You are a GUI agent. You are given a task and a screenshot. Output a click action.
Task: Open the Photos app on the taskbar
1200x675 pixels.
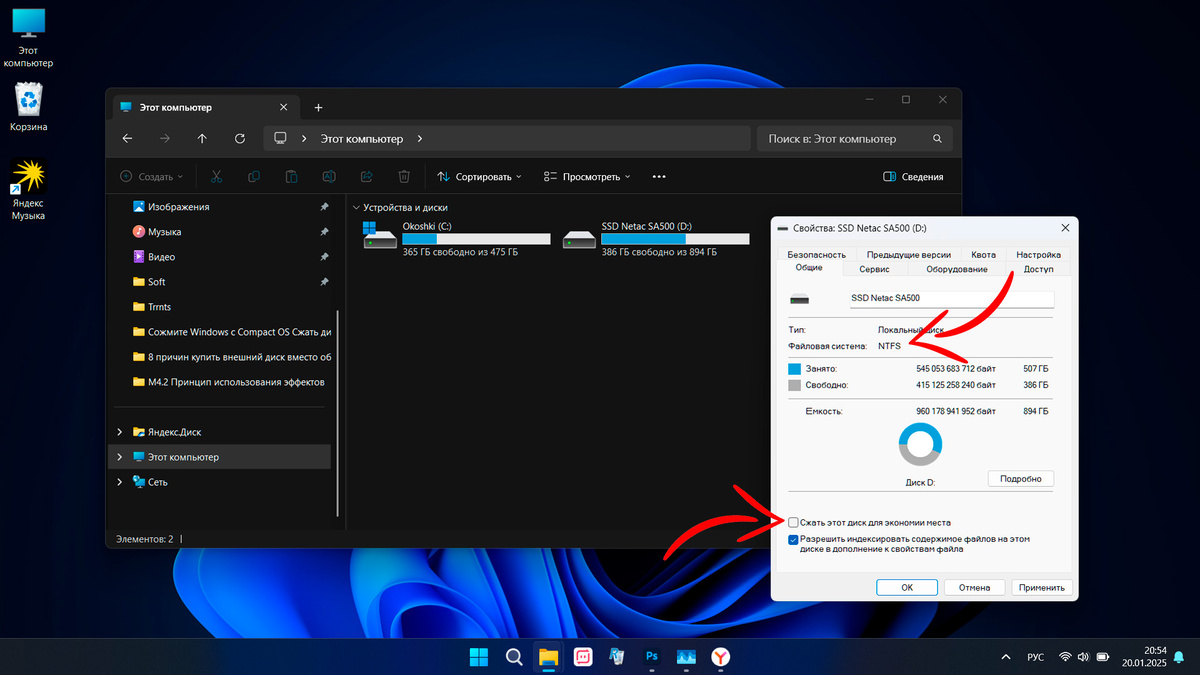(686, 657)
